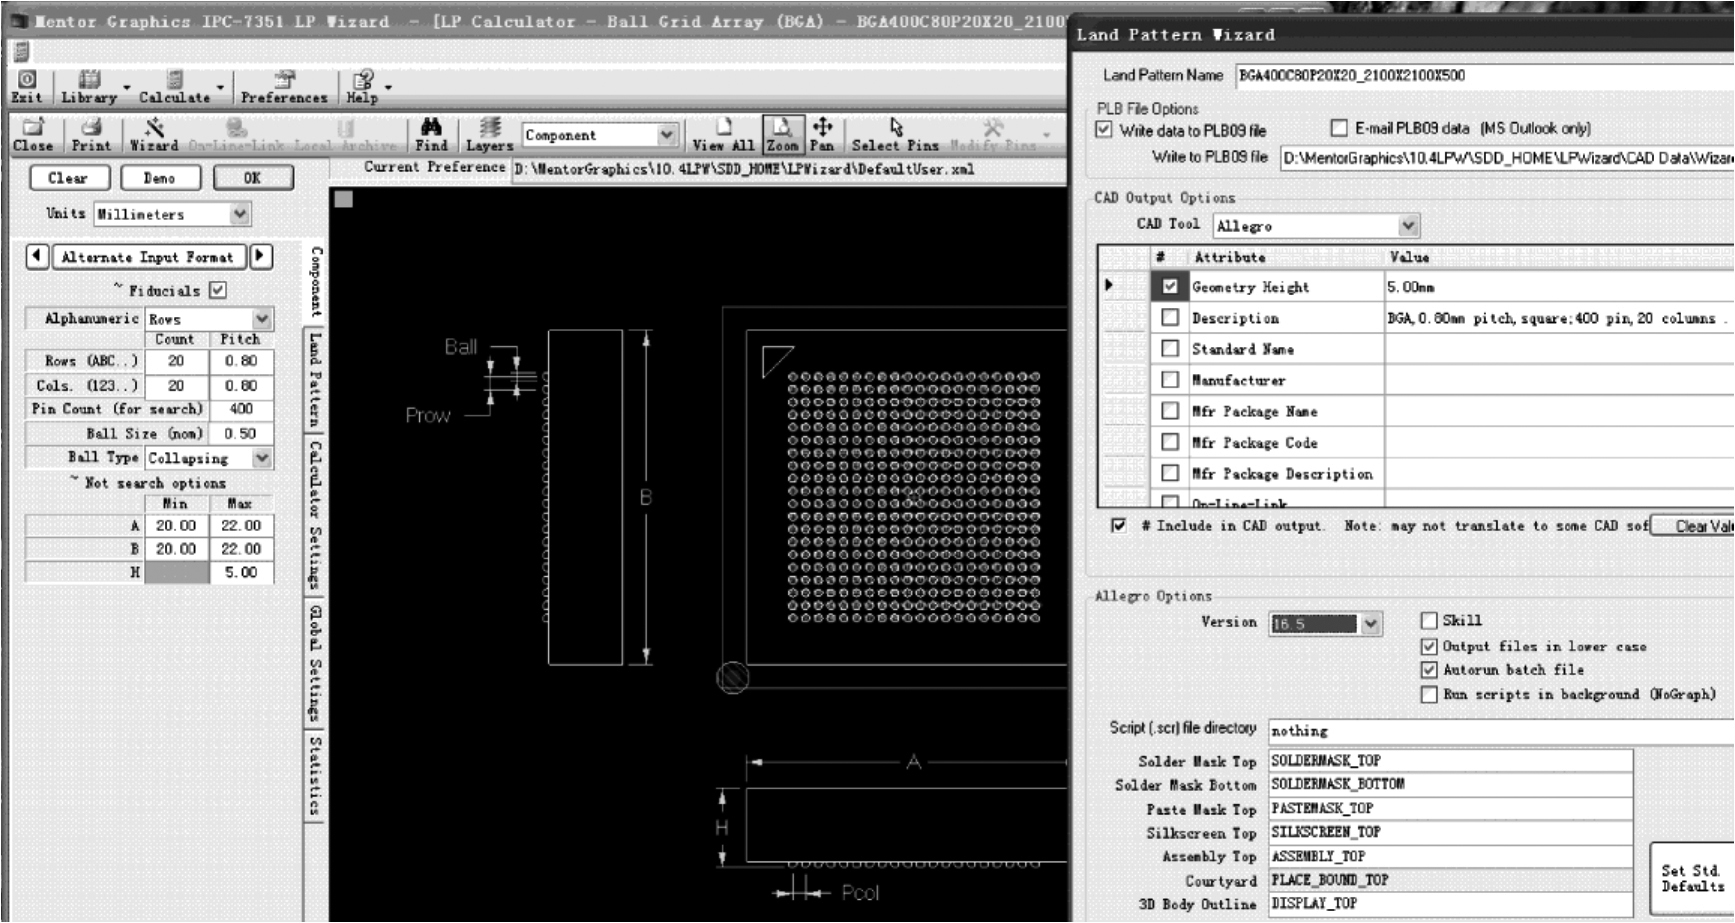The width and height of the screenshot is (1735, 923).
Task: Switch to the Land Pattern vertical tab
Action: pos(315,380)
